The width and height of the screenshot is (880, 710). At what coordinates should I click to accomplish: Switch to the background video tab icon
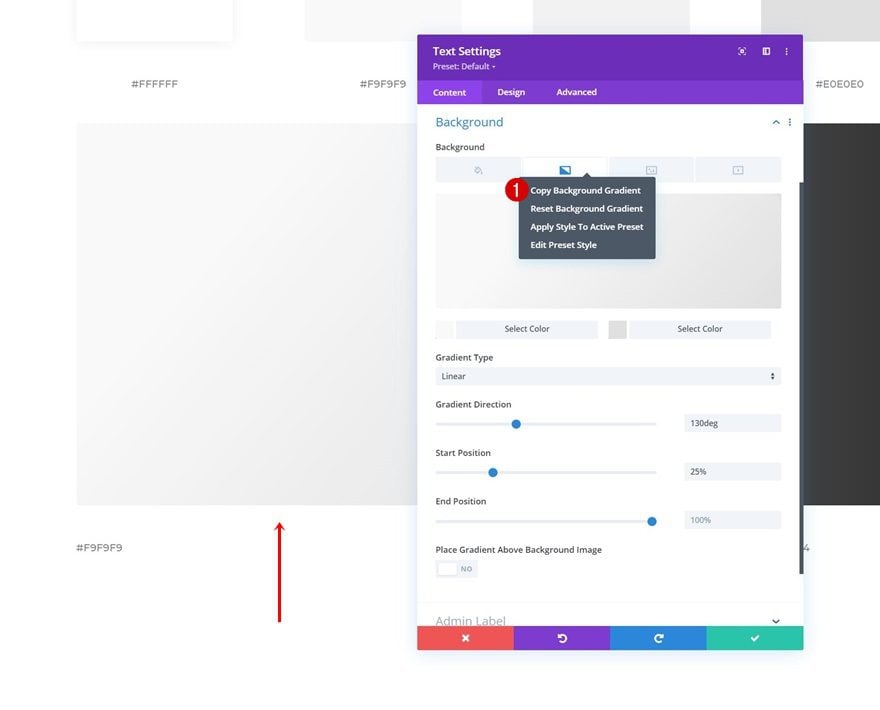(x=738, y=170)
